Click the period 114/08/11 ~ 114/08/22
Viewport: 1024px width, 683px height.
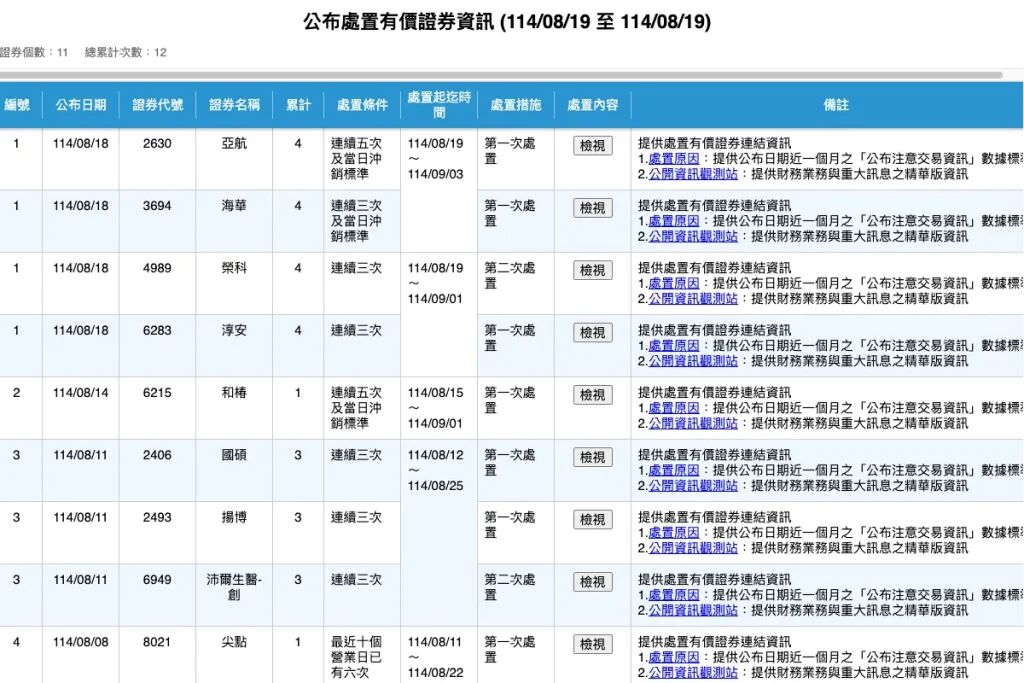tap(436, 658)
